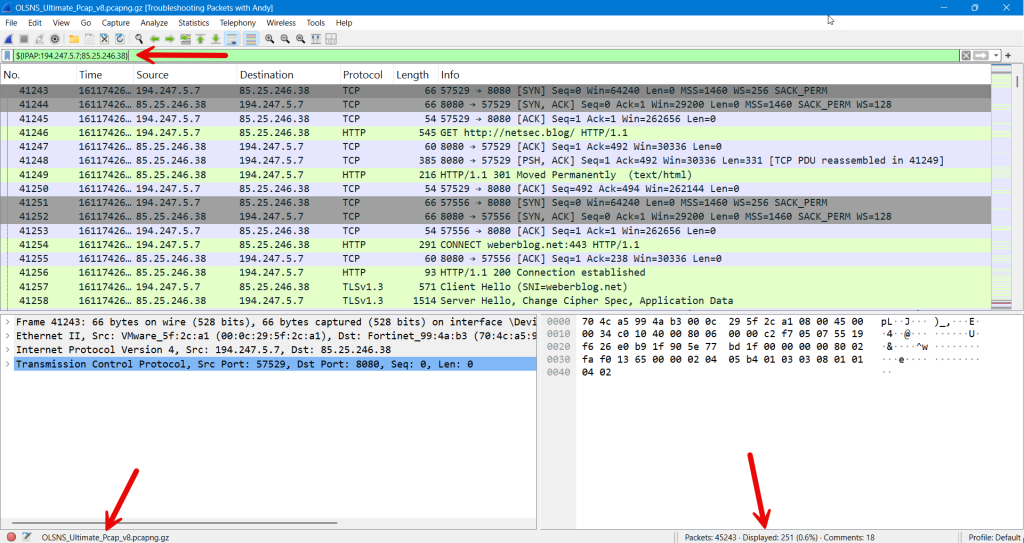Open the Statistics menu

tap(193, 22)
